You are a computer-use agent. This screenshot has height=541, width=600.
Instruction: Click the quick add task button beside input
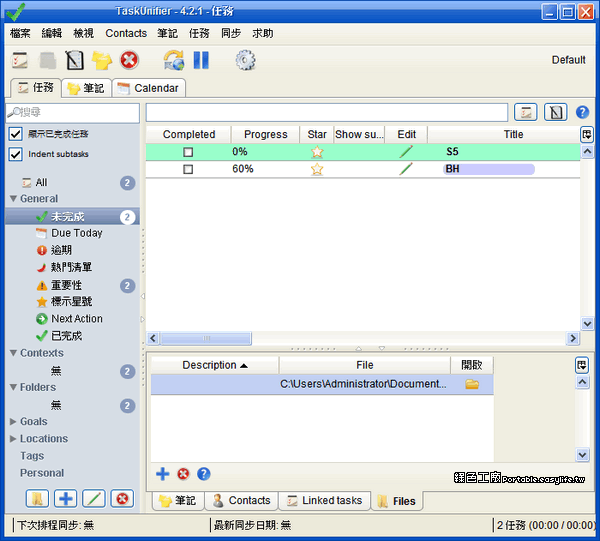[526, 112]
